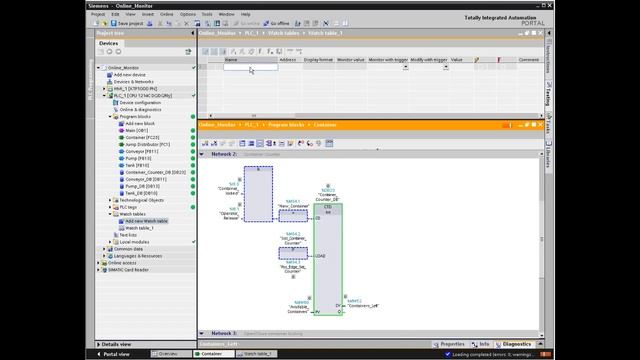Click first icon in watch table toolbar
This screenshot has width=640, height=360.
pyautogui.click(x=205, y=51)
